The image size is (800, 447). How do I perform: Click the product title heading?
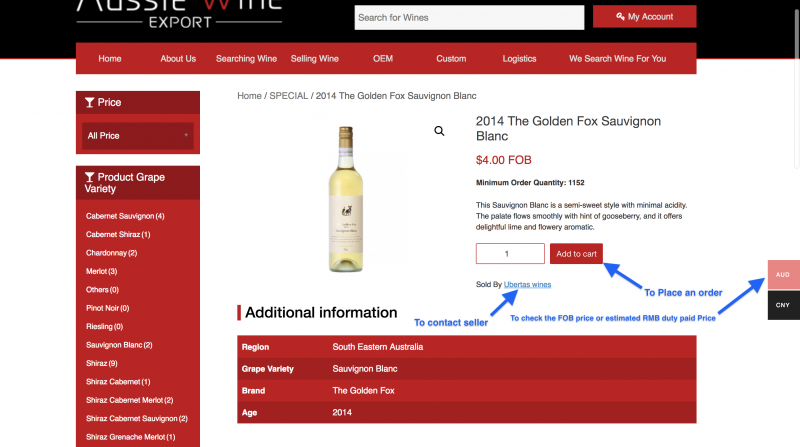568,129
